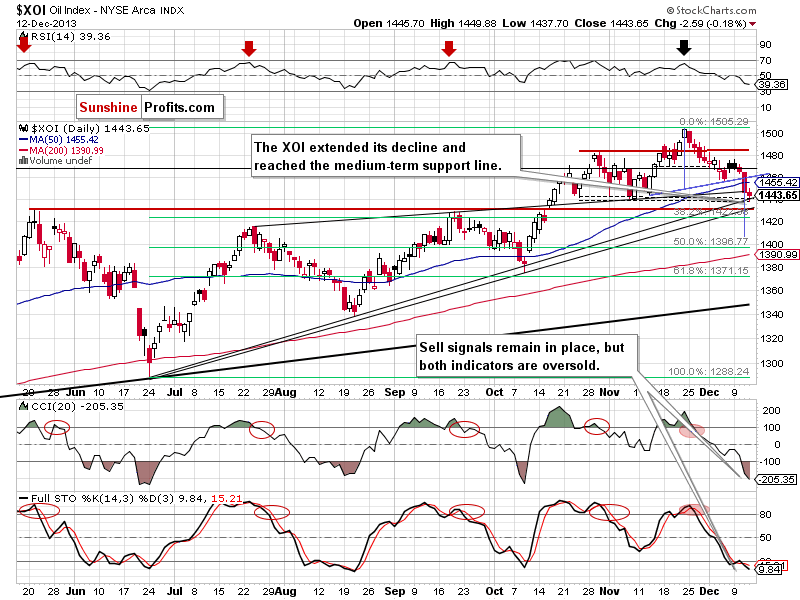Click the Chg -2.59 (-0.18%) value
Screen dimensions: 800x600
point(701,23)
